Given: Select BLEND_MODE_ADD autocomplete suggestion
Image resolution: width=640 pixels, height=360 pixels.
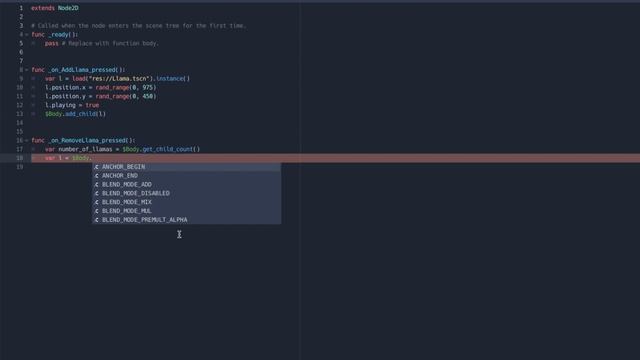Looking at the screenshot, I should click(187, 184).
